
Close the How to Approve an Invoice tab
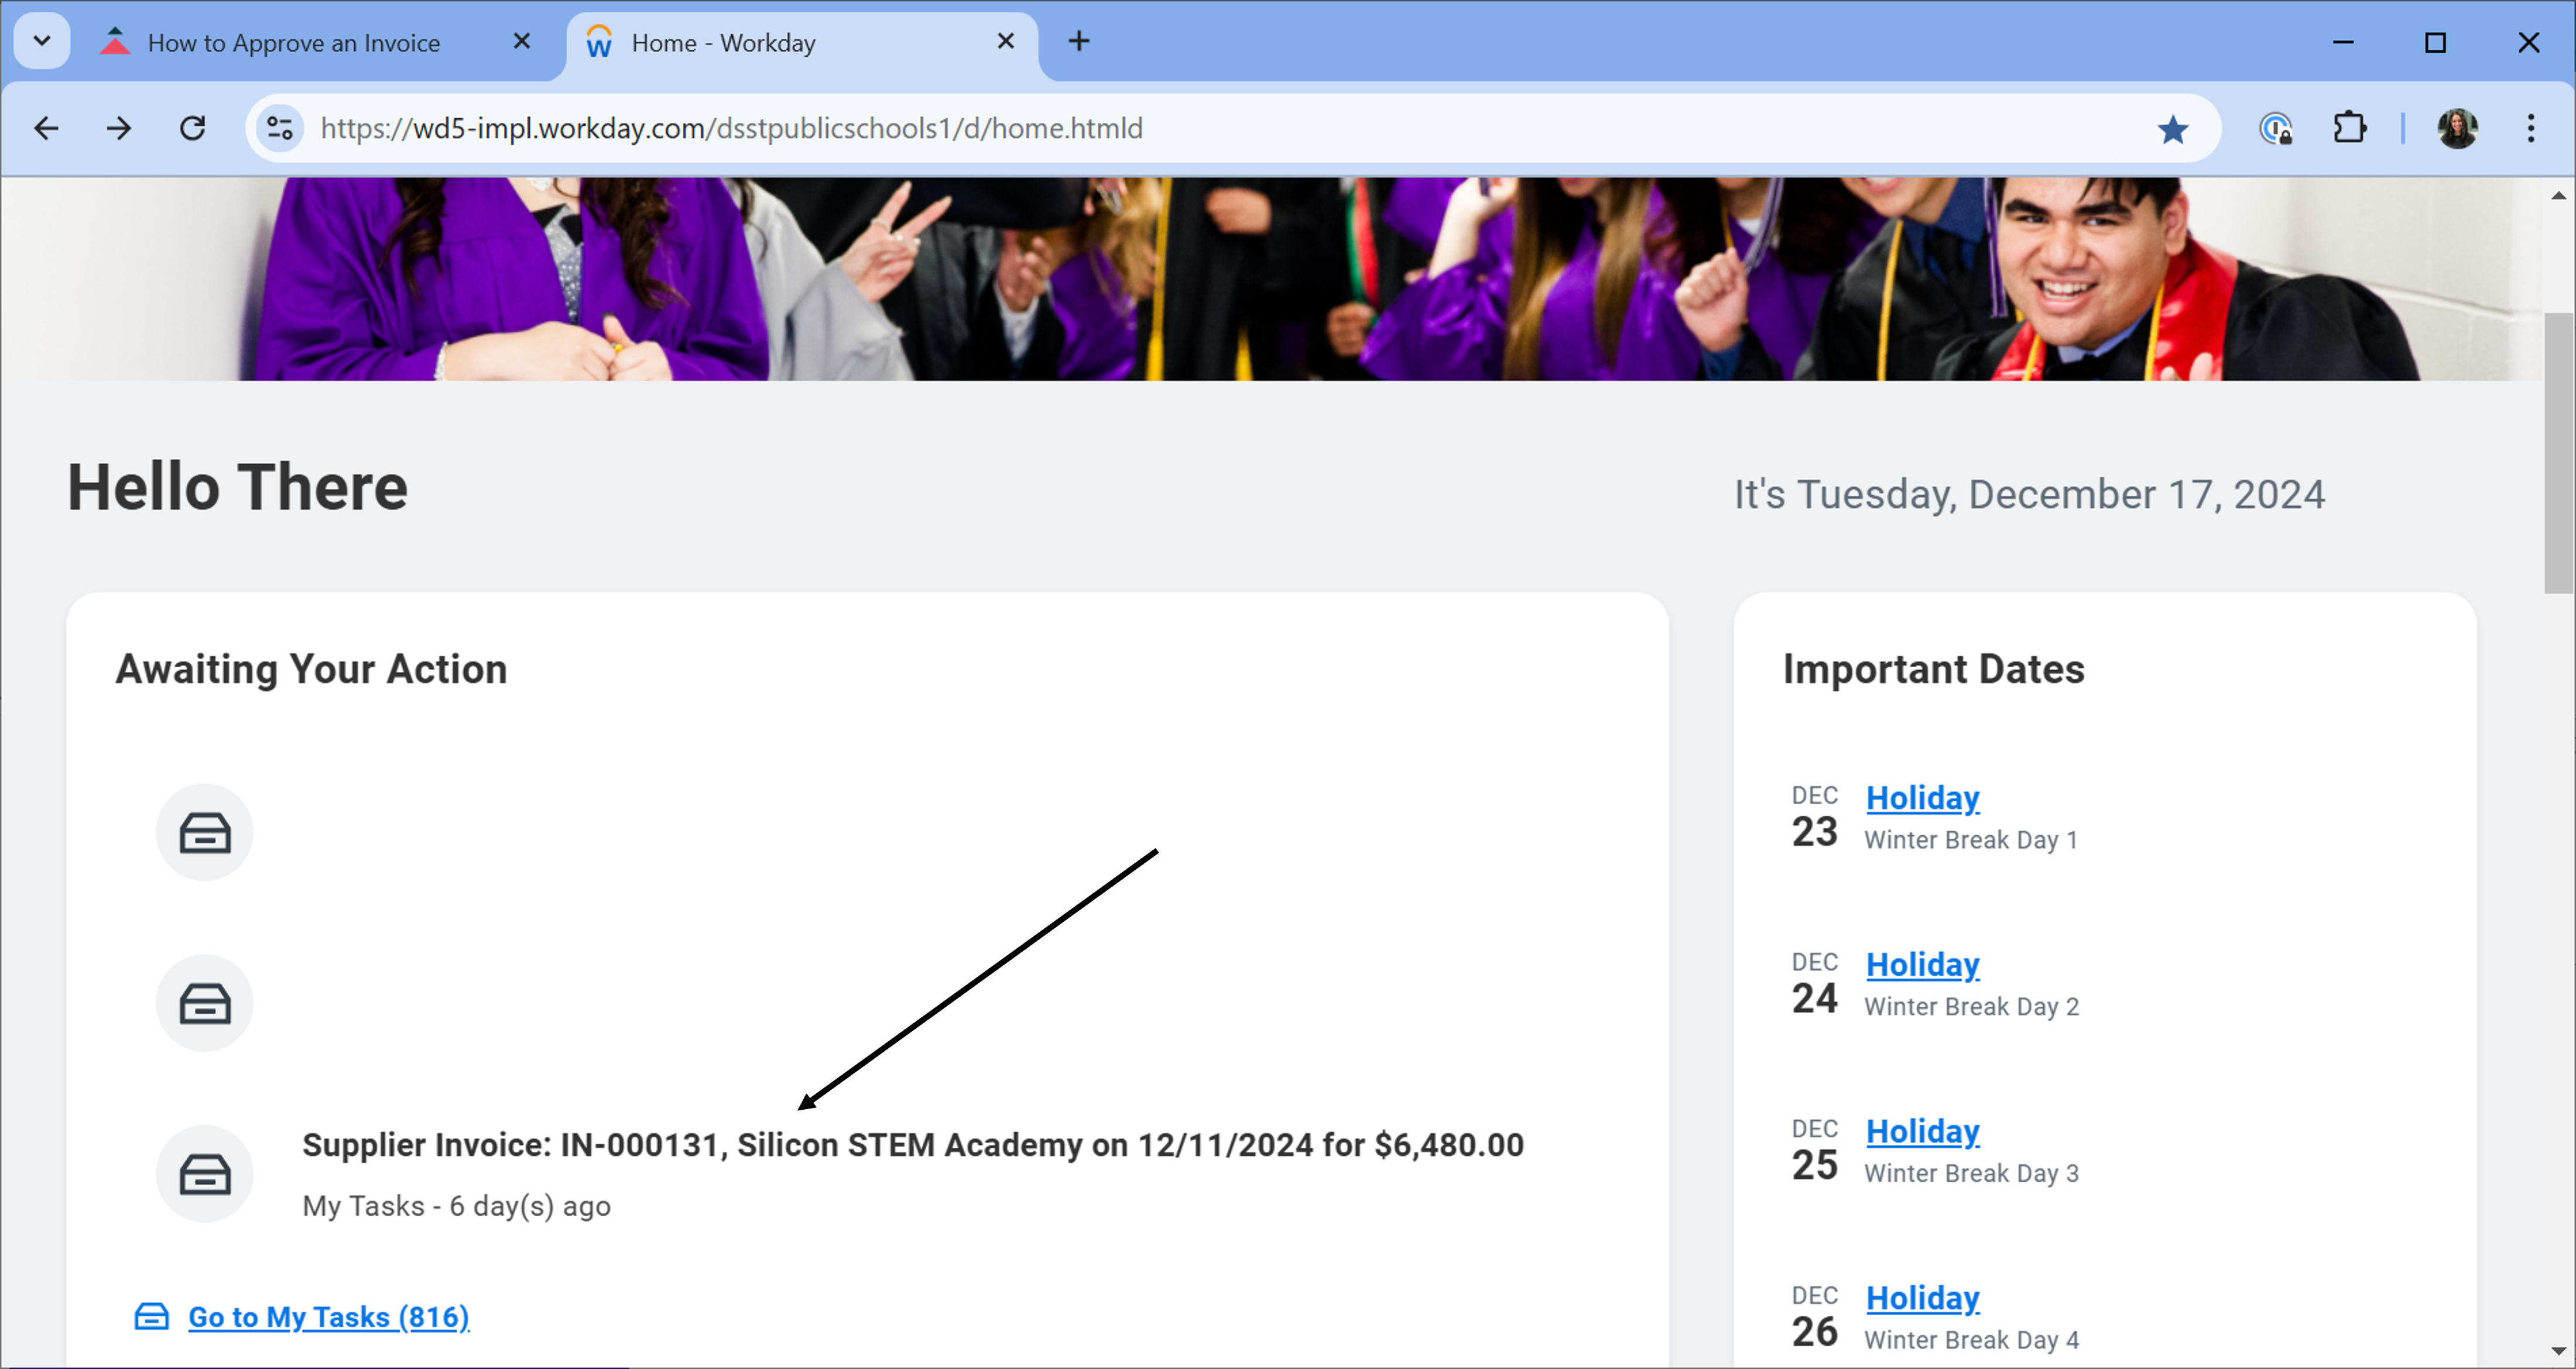[x=521, y=42]
